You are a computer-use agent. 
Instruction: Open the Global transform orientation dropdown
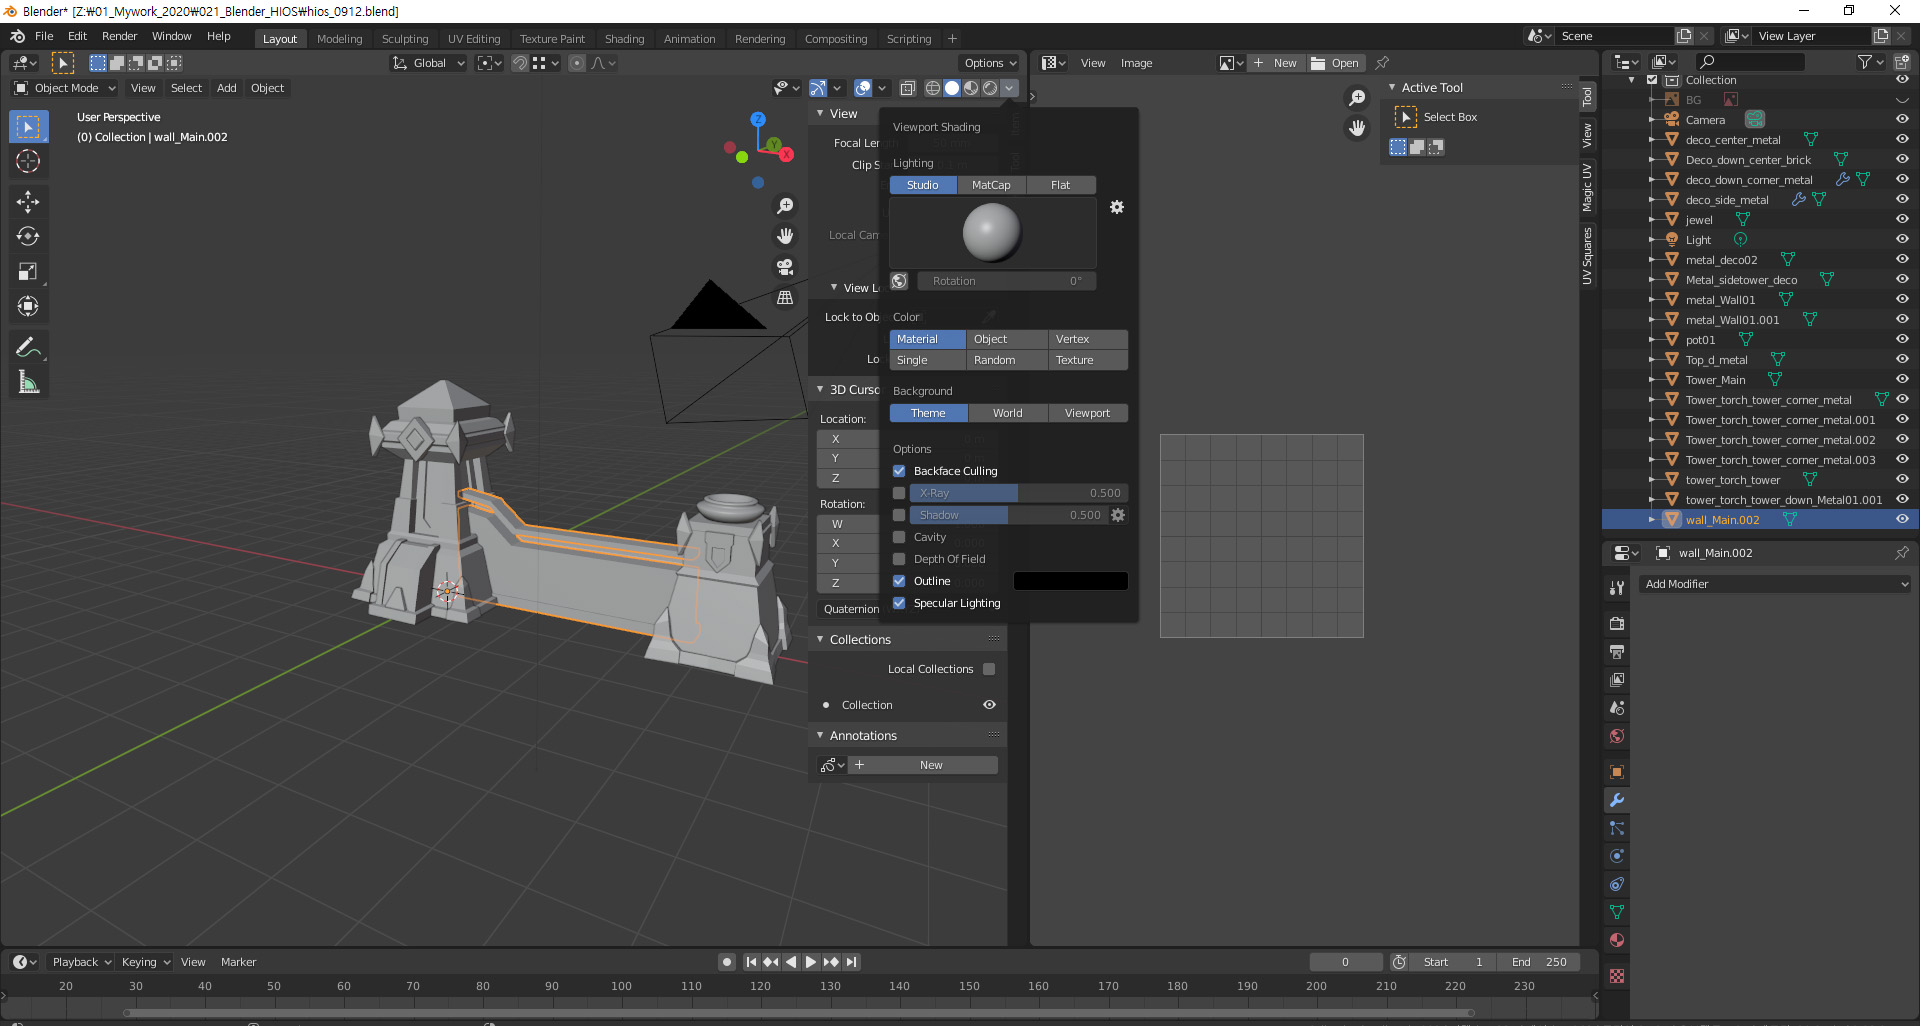pos(429,63)
